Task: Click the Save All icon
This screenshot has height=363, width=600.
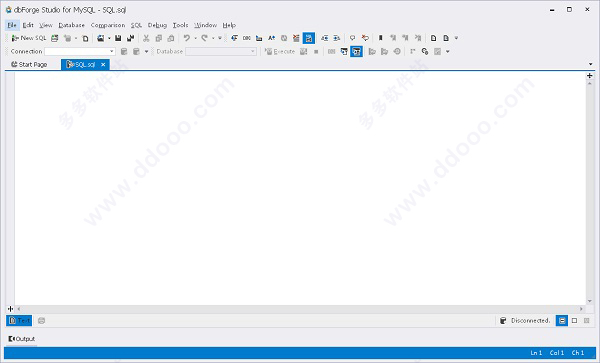Action: coord(130,38)
